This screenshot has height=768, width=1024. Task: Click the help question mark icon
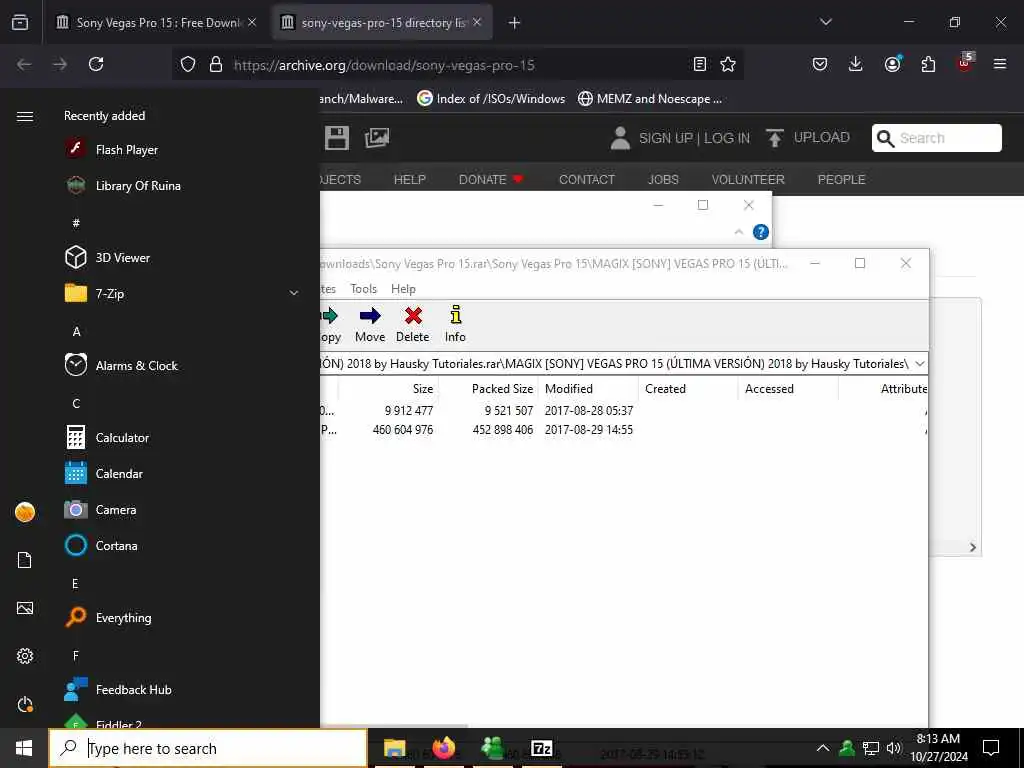pyautogui.click(x=761, y=232)
